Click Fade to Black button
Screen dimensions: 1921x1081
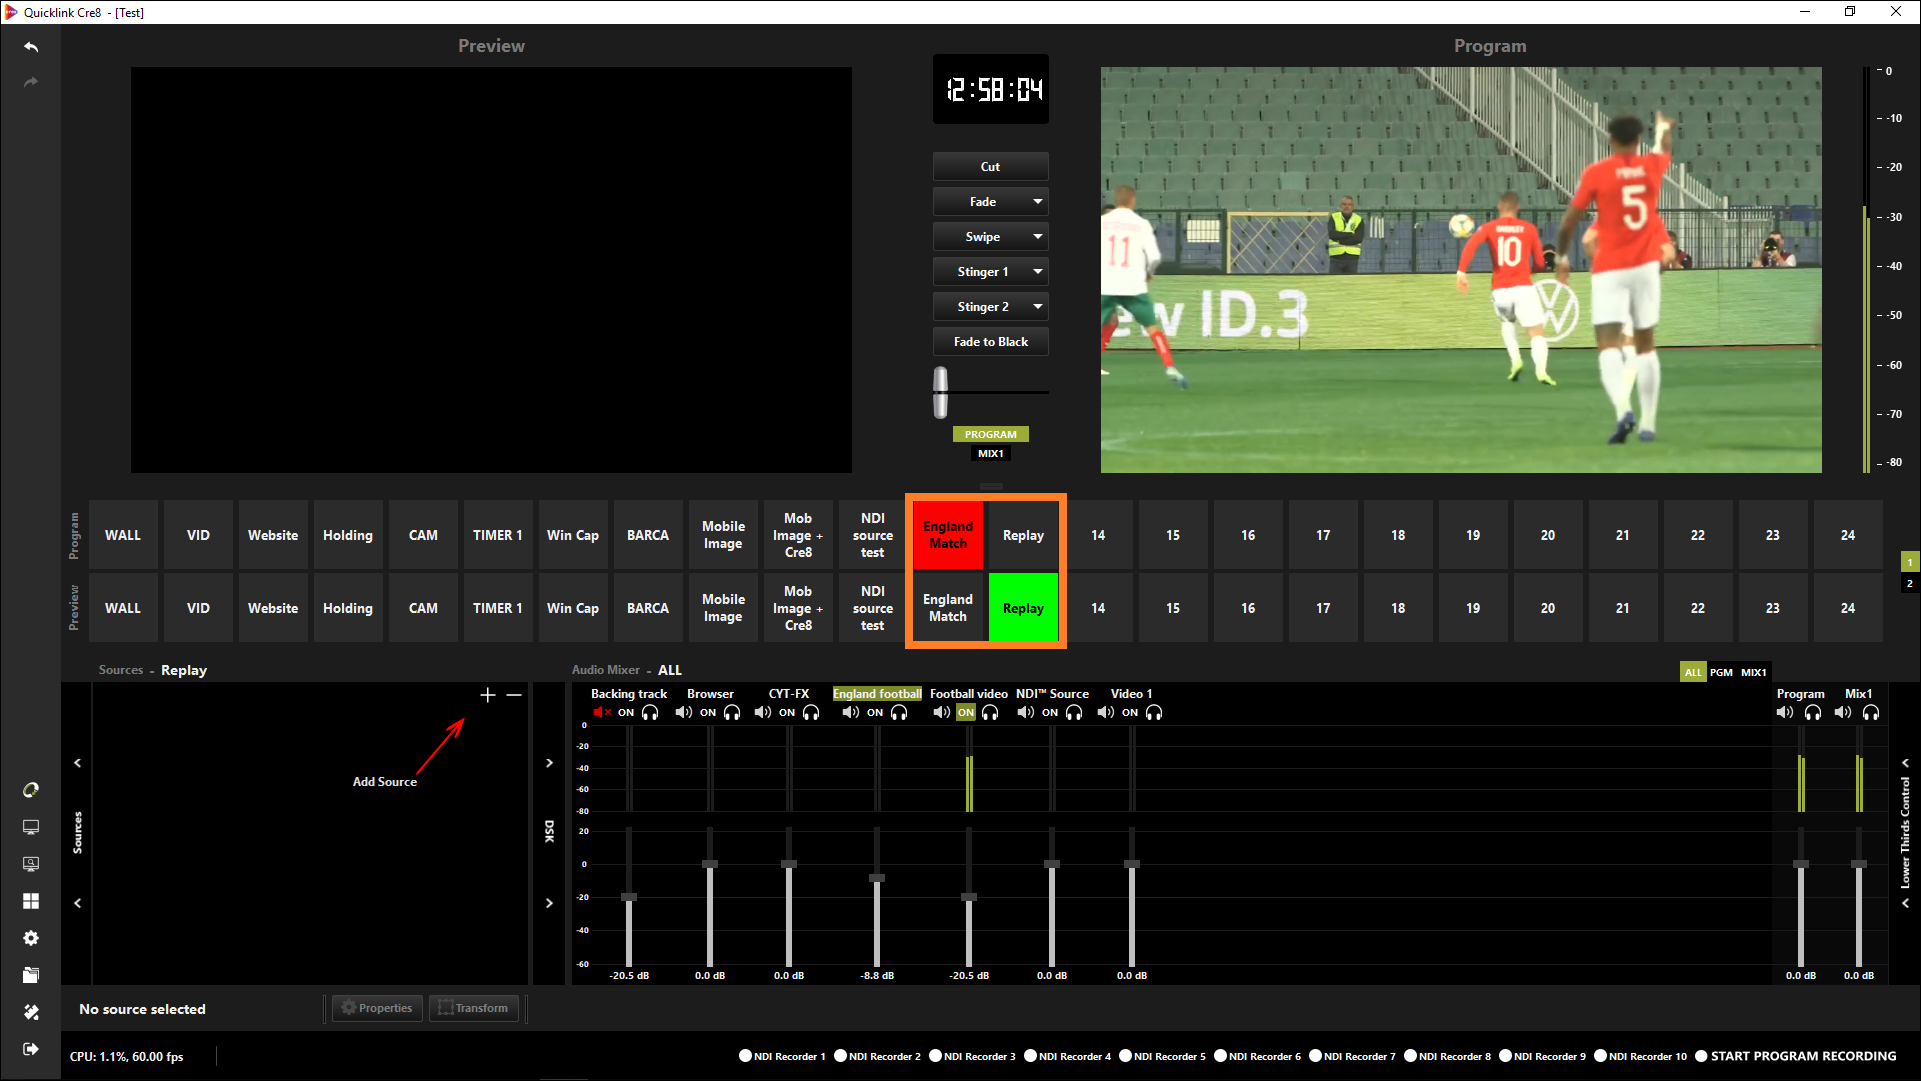point(990,342)
